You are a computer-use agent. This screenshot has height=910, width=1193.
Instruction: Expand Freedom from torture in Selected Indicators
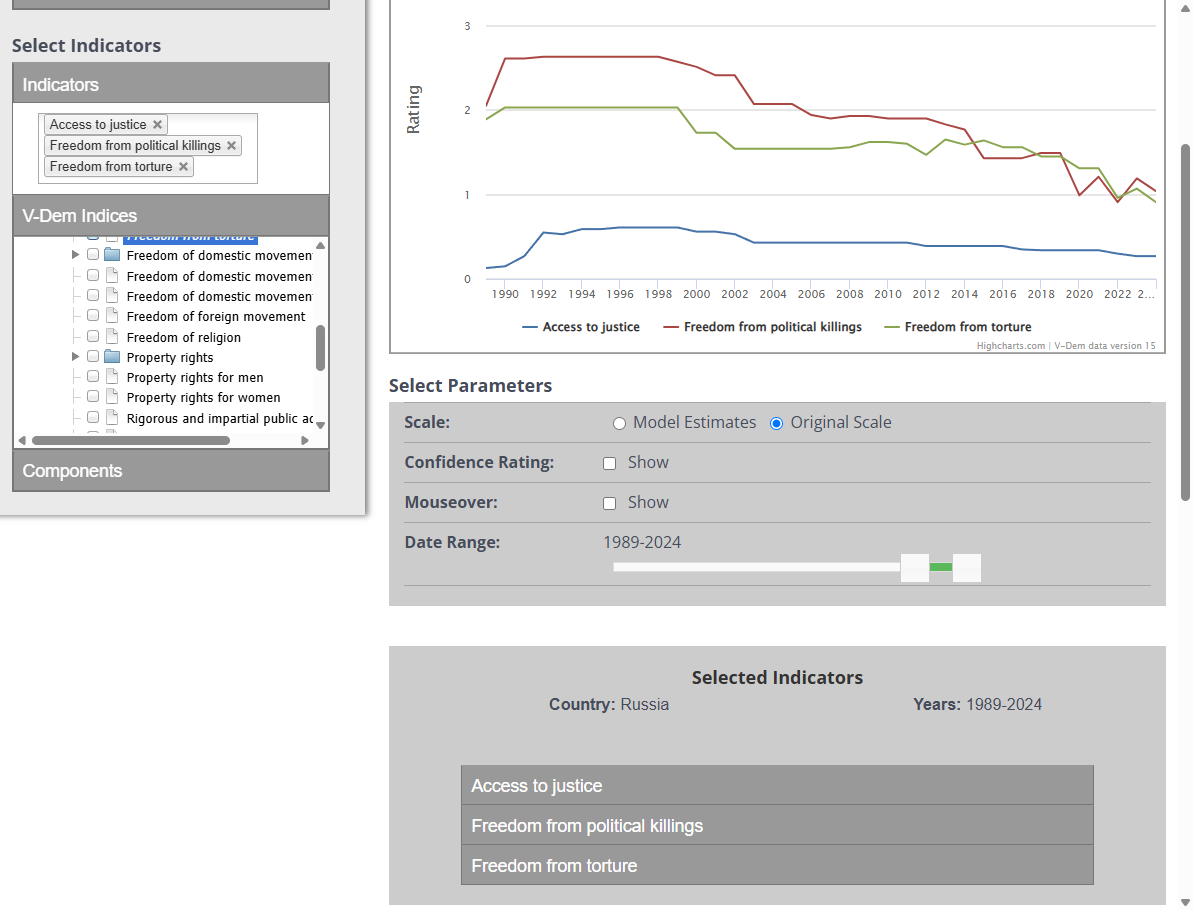pos(777,865)
